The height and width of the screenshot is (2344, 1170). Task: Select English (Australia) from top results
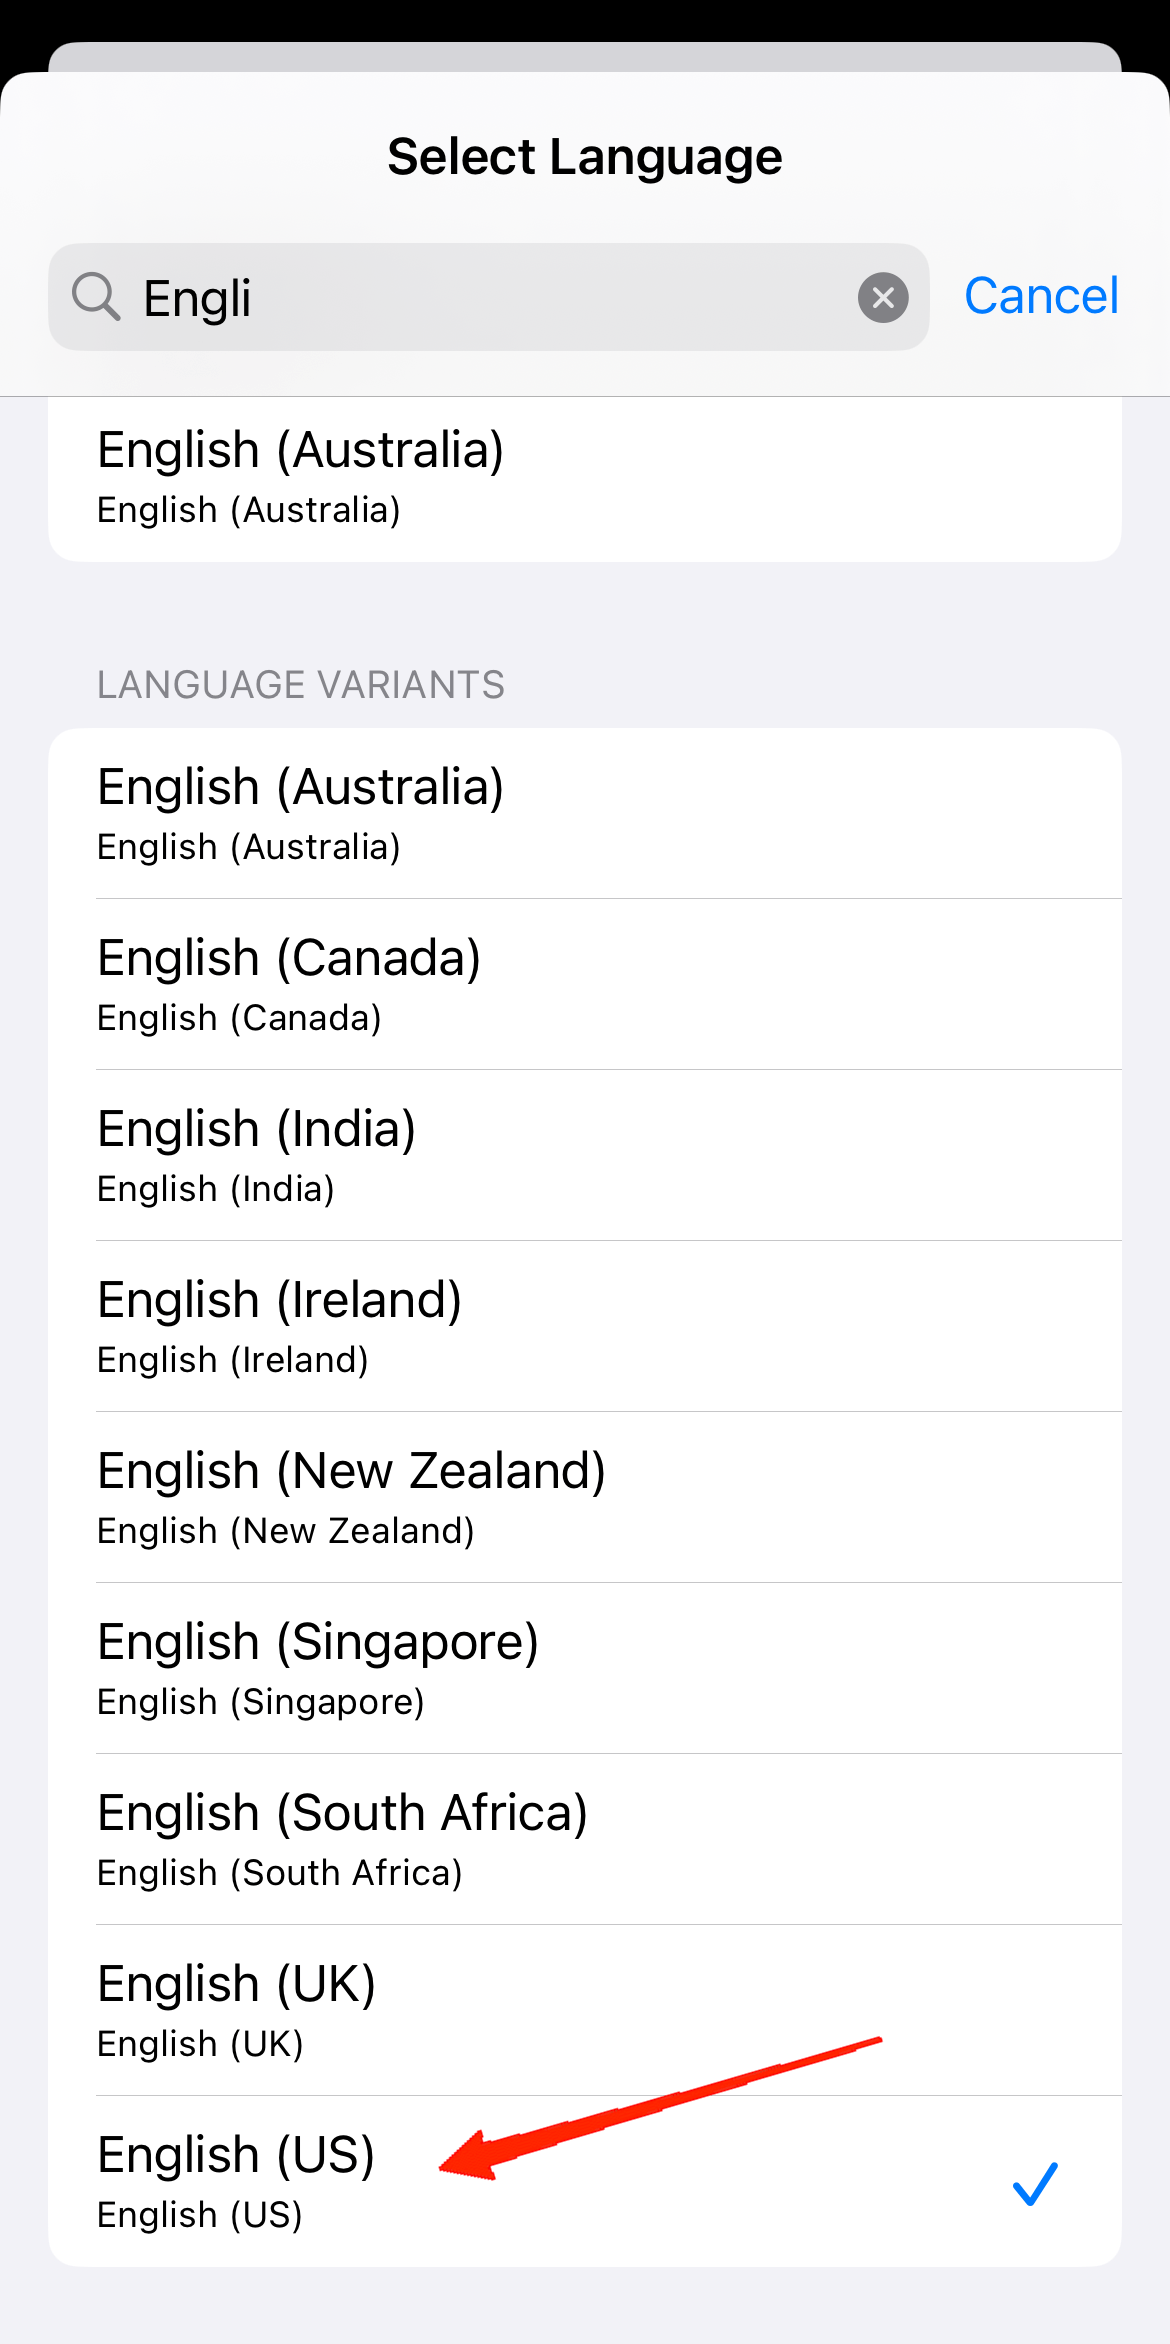[300, 448]
